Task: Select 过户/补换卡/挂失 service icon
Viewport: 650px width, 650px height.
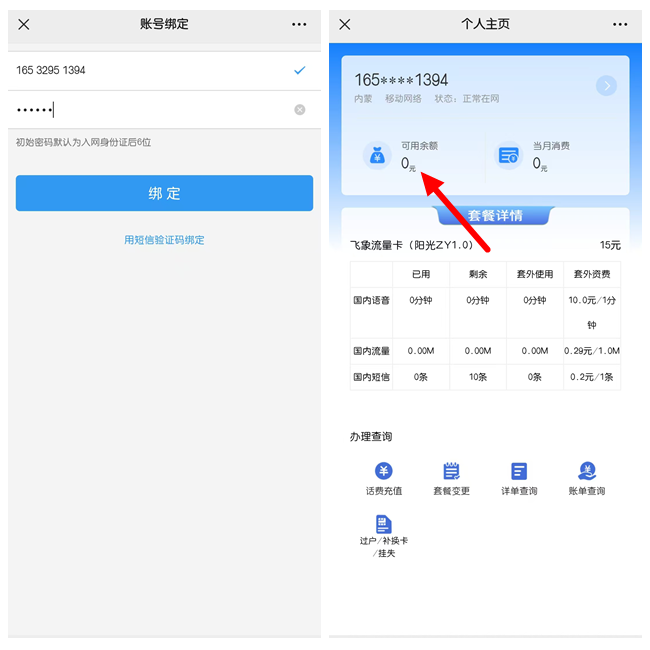Action: coord(383,525)
